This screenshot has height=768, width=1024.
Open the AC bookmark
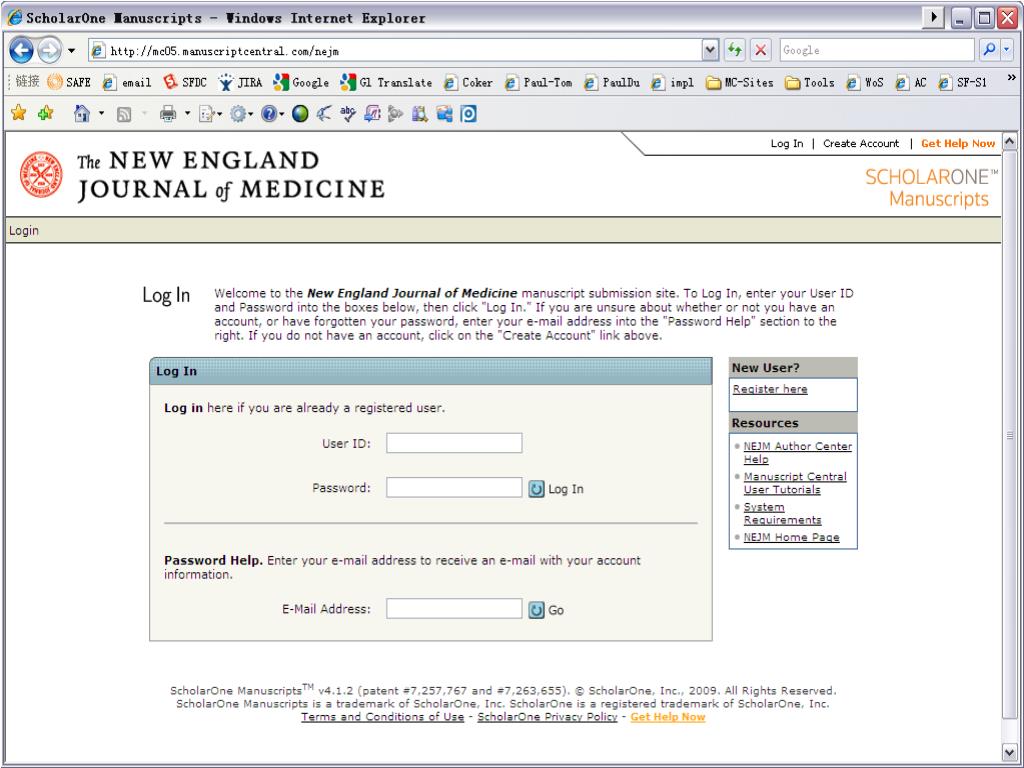click(x=911, y=82)
